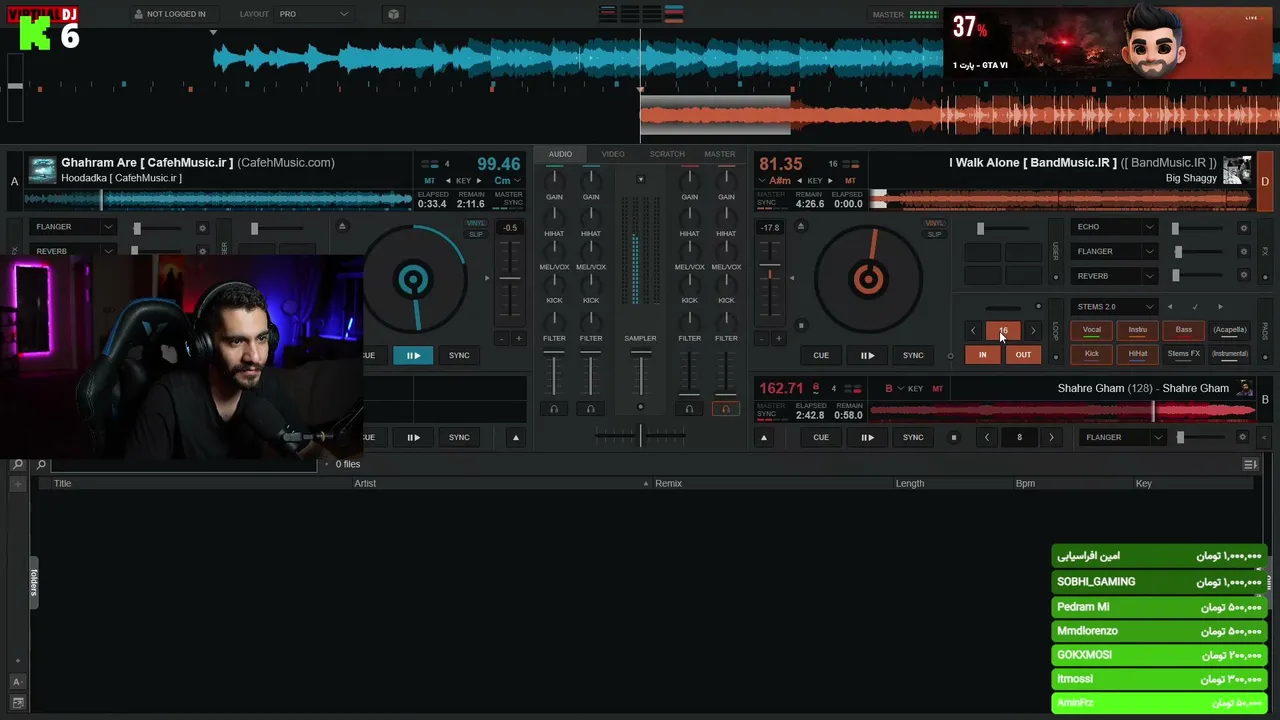Open browser options icon at right of file bar
Viewport: 1280px width, 720px height.
1250,464
